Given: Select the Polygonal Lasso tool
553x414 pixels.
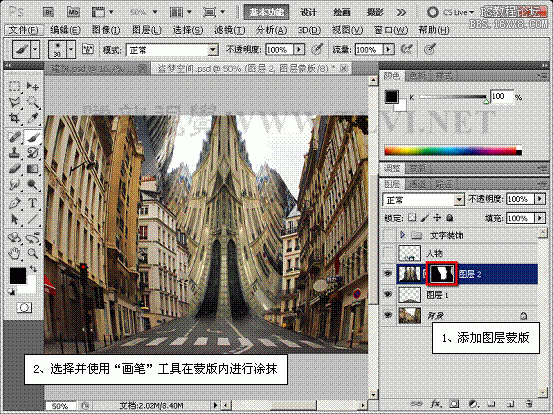Looking at the screenshot, I should click(14, 102).
